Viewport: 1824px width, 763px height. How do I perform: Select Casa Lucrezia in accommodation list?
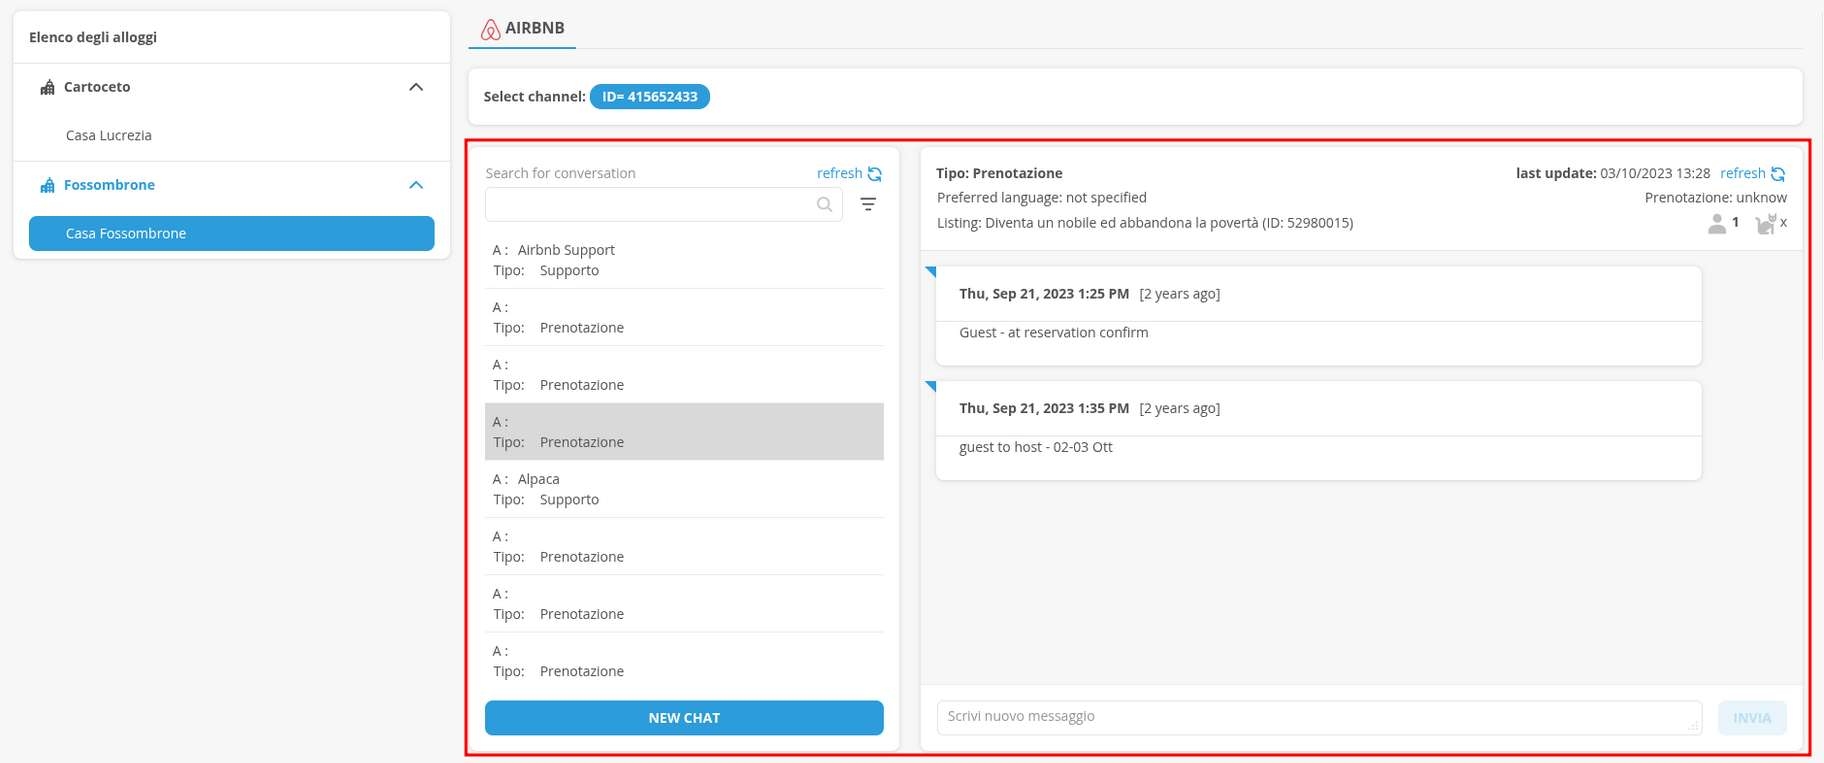coord(109,135)
